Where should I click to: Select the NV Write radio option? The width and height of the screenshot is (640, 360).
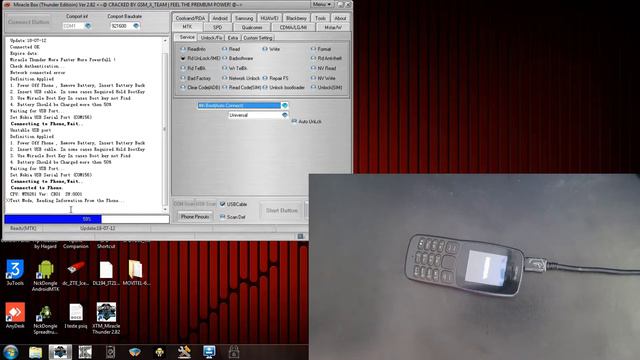click(x=313, y=78)
